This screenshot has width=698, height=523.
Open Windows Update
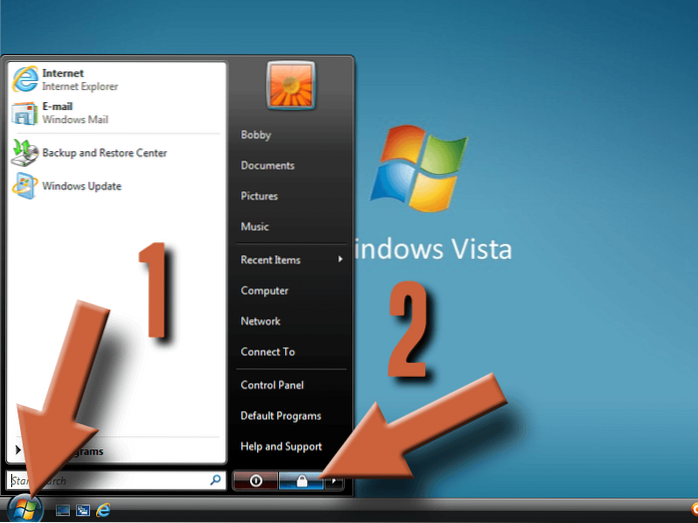[80, 186]
